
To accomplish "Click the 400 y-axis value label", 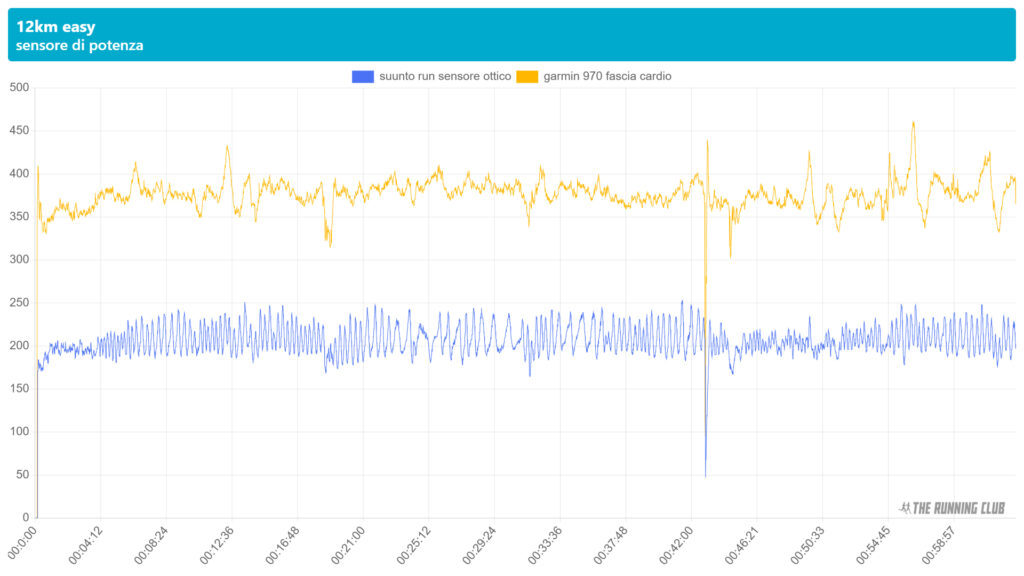I will click(x=18, y=174).
